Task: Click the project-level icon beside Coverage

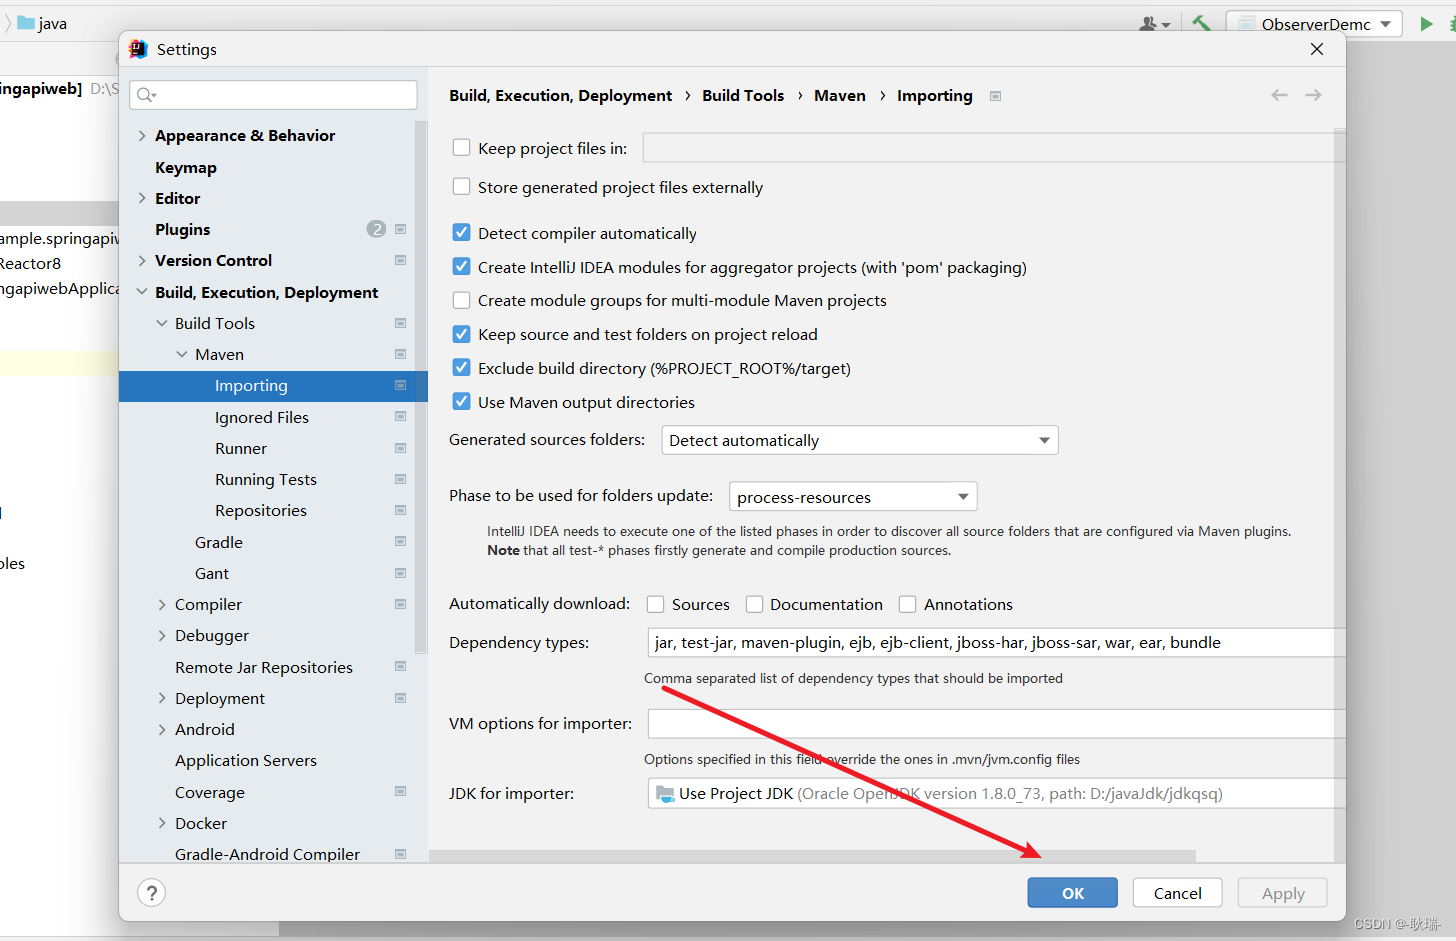Action: point(400,791)
